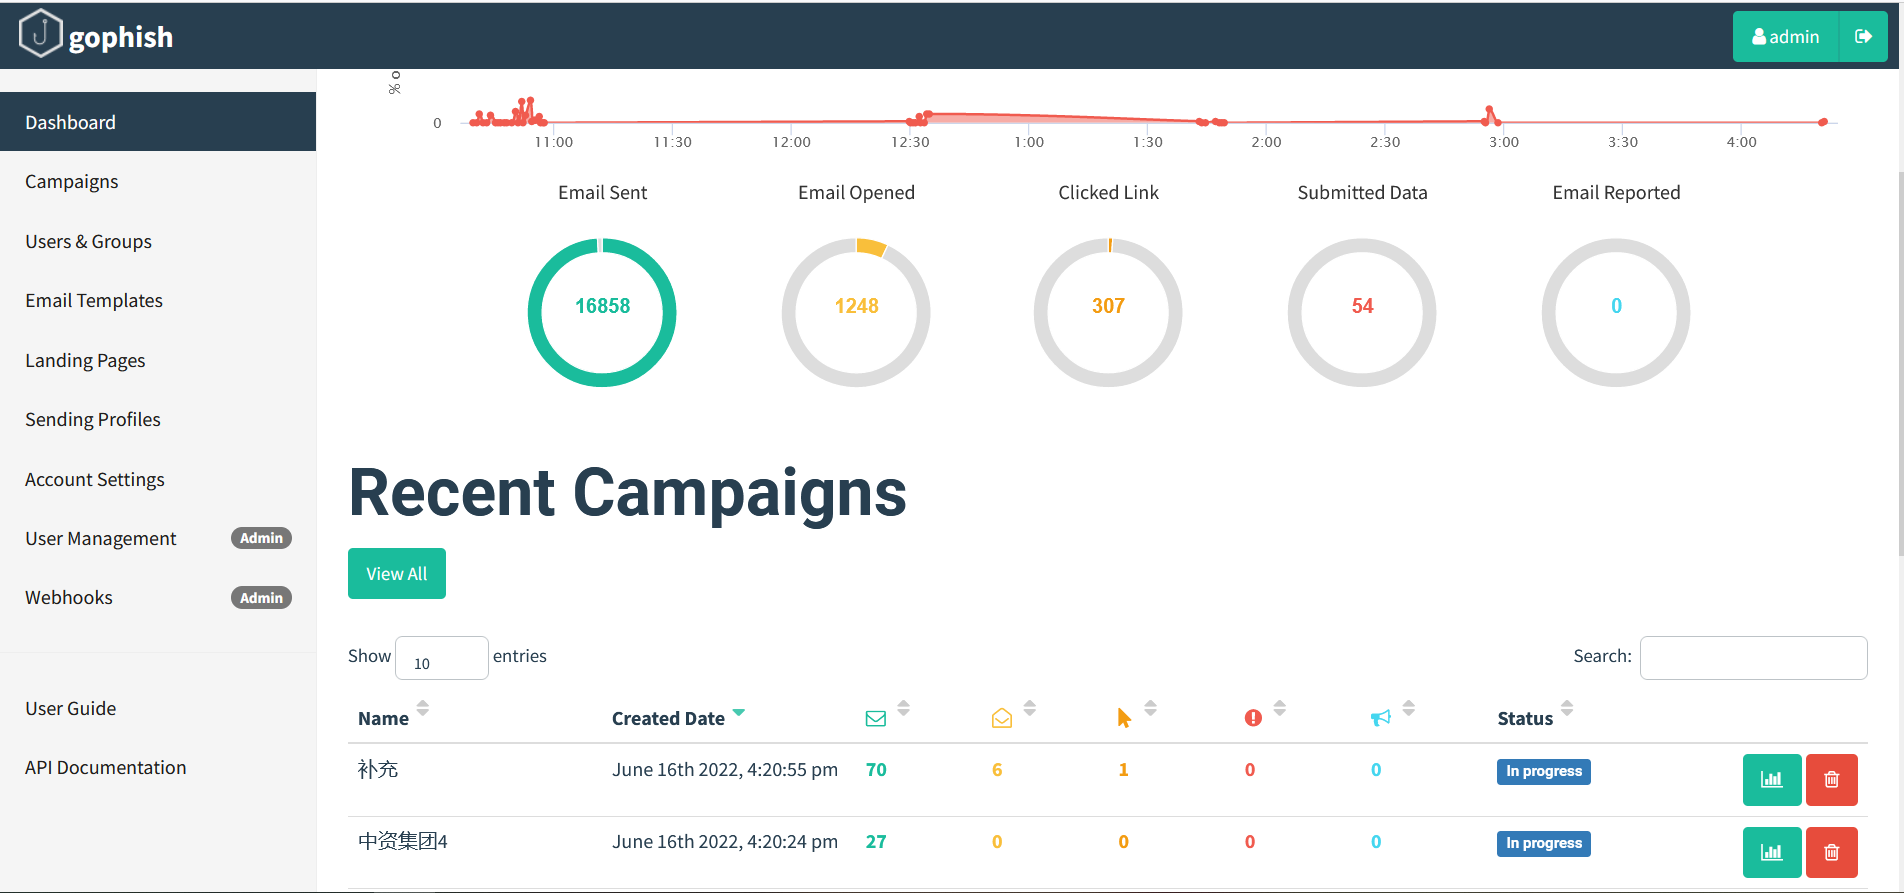Click the logout arrow icon
This screenshot has height=893, width=1904.
click(1863, 37)
